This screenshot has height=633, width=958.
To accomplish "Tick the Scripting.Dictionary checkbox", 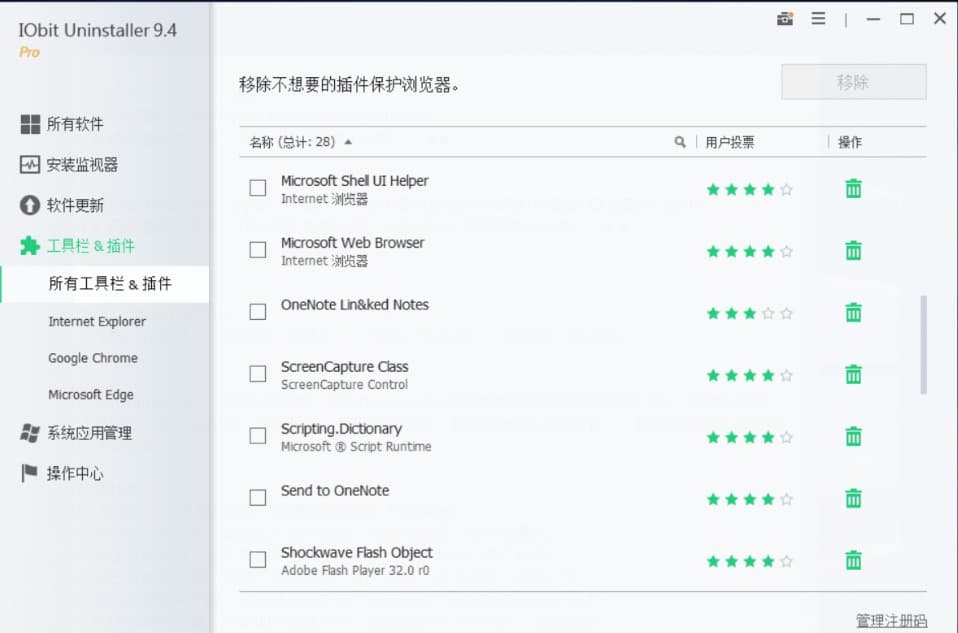I will click(258, 436).
